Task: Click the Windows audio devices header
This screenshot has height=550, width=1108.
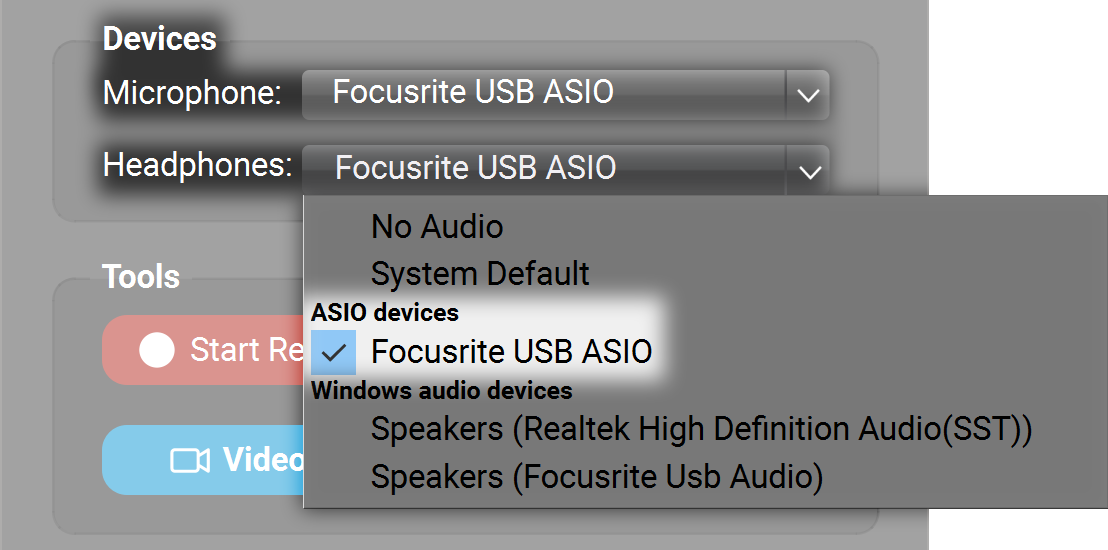Action: coord(441,390)
